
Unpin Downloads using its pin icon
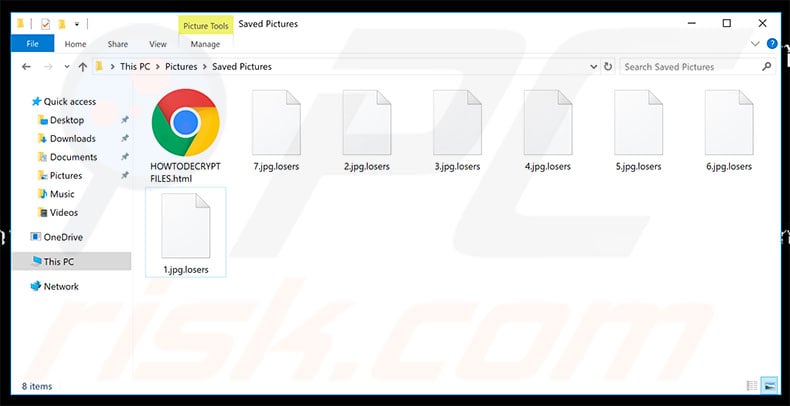click(x=124, y=139)
